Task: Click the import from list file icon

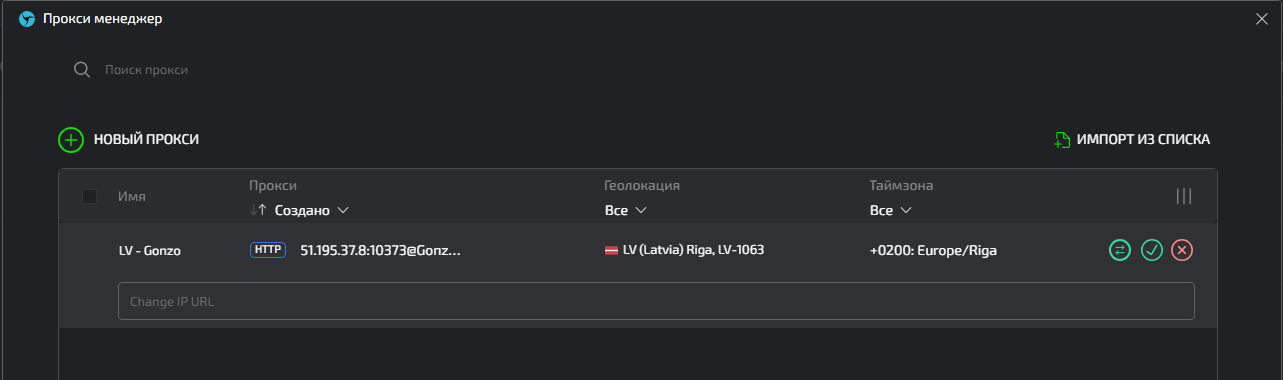Action: (1062, 140)
